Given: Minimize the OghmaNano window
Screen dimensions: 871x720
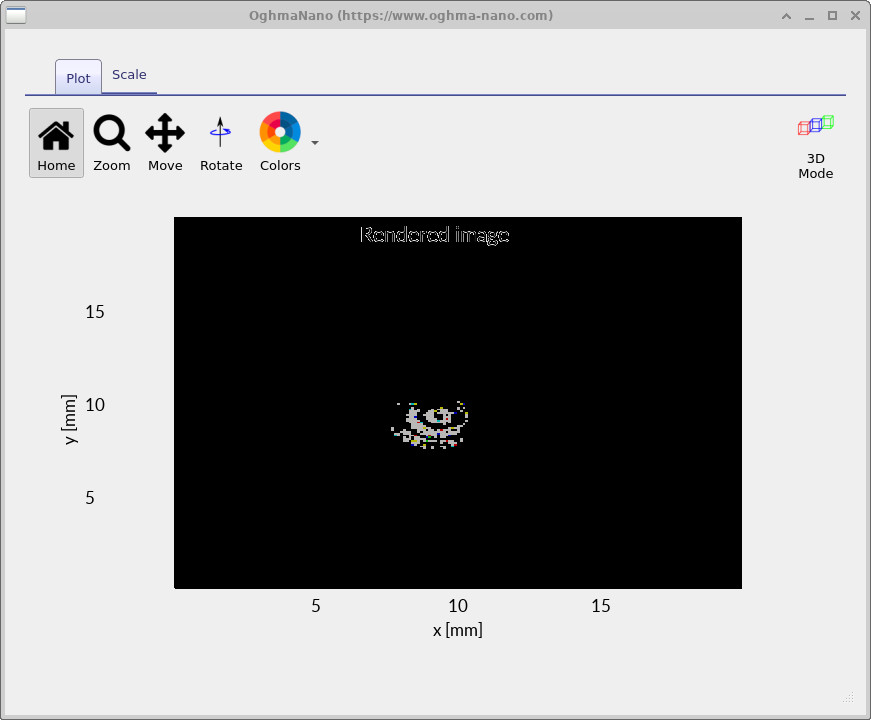Looking at the screenshot, I should tap(810, 15).
